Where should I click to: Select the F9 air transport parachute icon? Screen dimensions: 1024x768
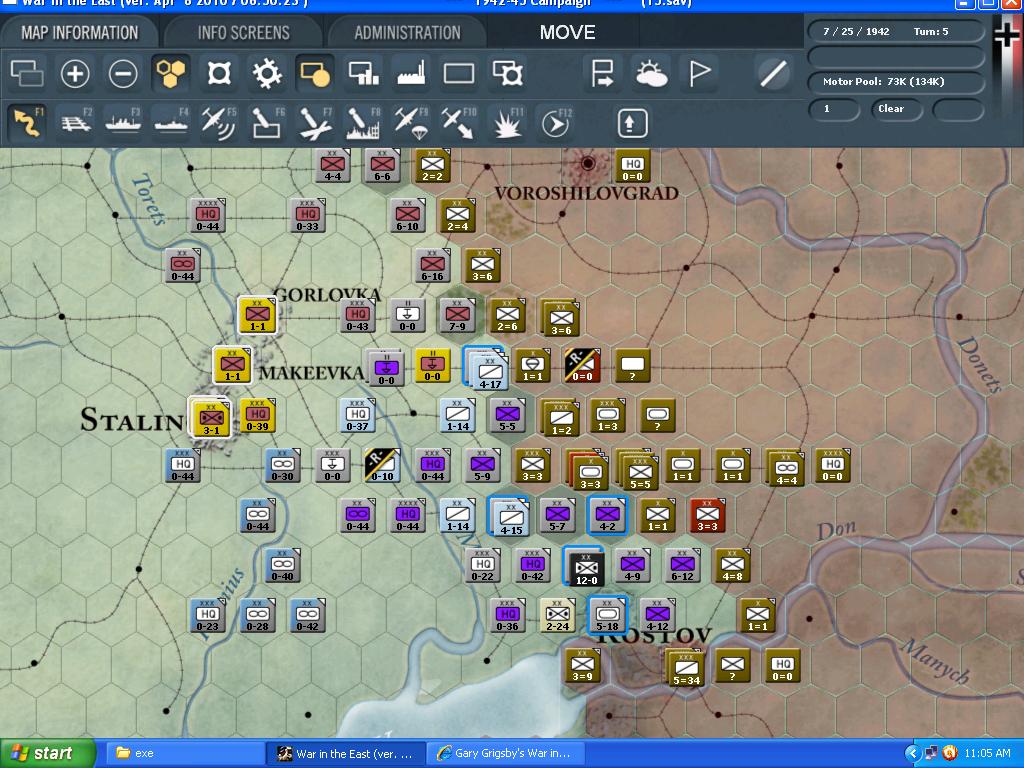coord(411,123)
